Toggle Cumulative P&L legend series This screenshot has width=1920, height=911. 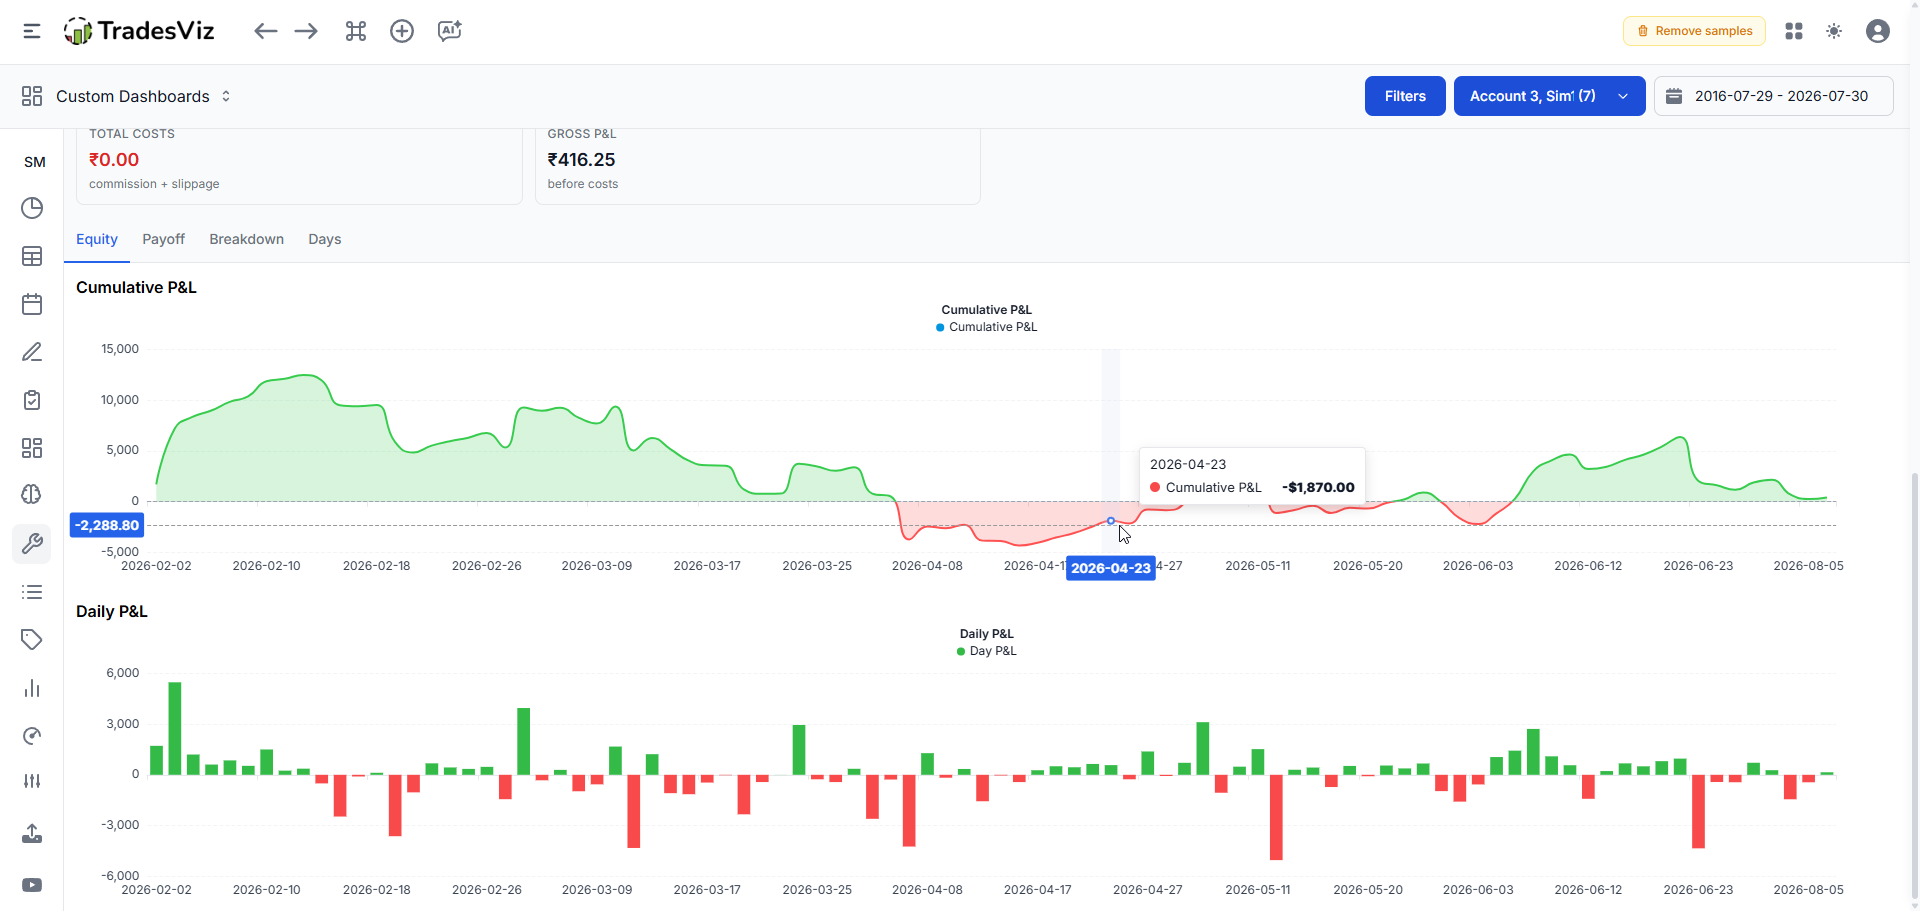coord(986,327)
